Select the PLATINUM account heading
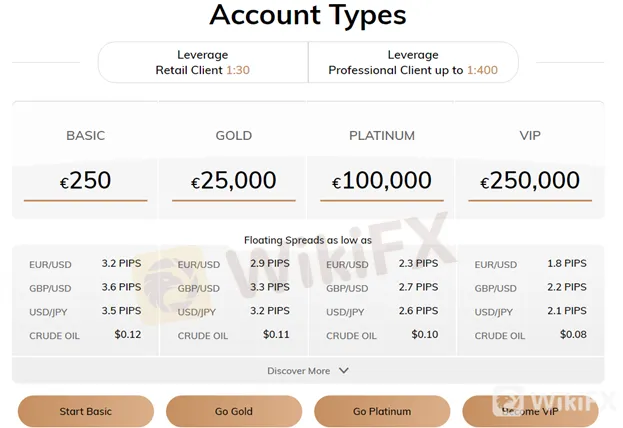Image resolution: width=623 pixels, height=428 pixels. [382, 136]
